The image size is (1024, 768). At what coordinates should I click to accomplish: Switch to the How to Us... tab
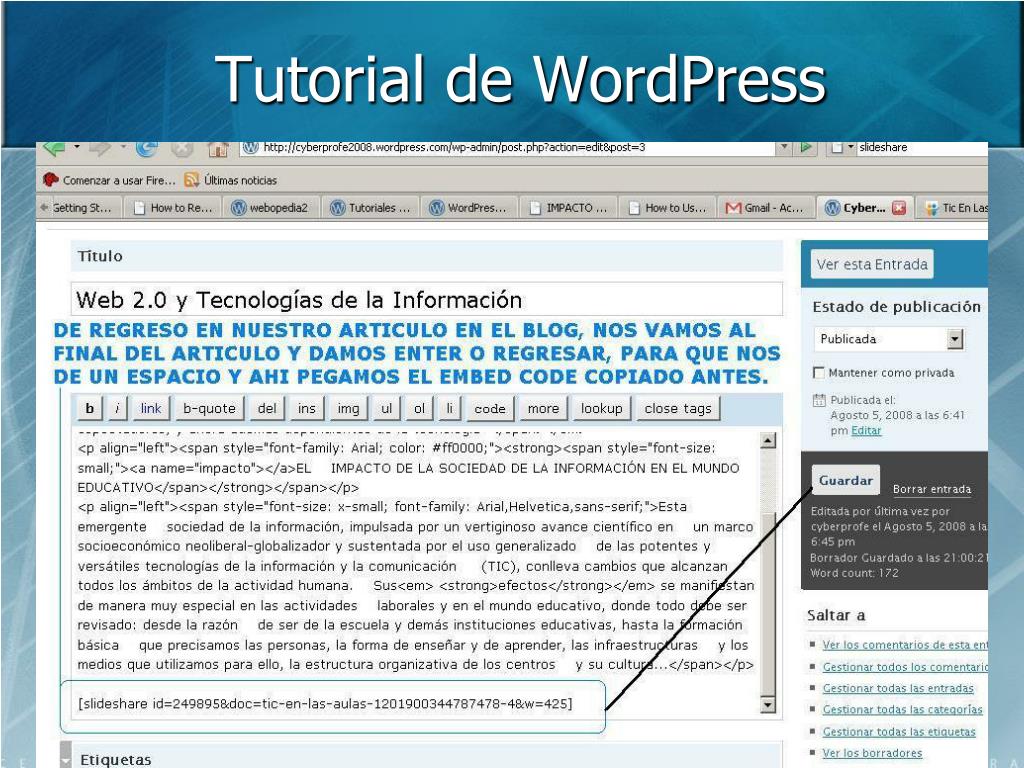point(667,208)
